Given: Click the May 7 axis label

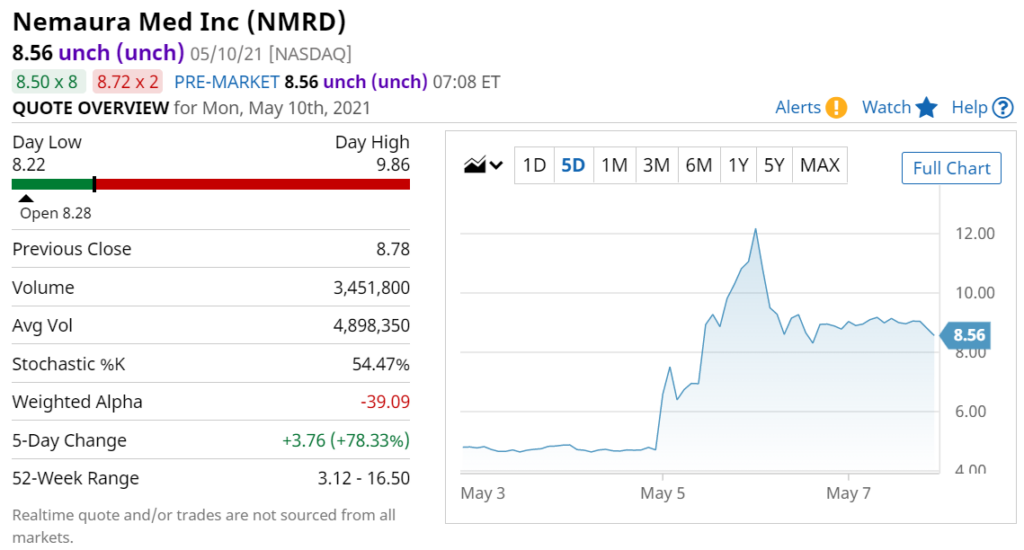Looking at the screenshot, I should click(x=848, y=493).
